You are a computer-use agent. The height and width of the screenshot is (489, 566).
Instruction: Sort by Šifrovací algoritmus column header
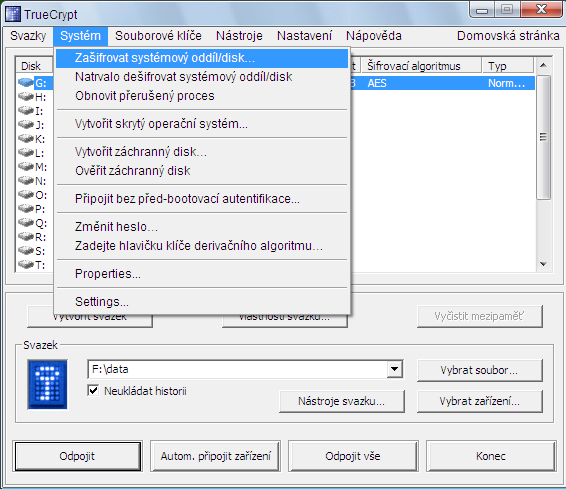[x=421, y=66]
